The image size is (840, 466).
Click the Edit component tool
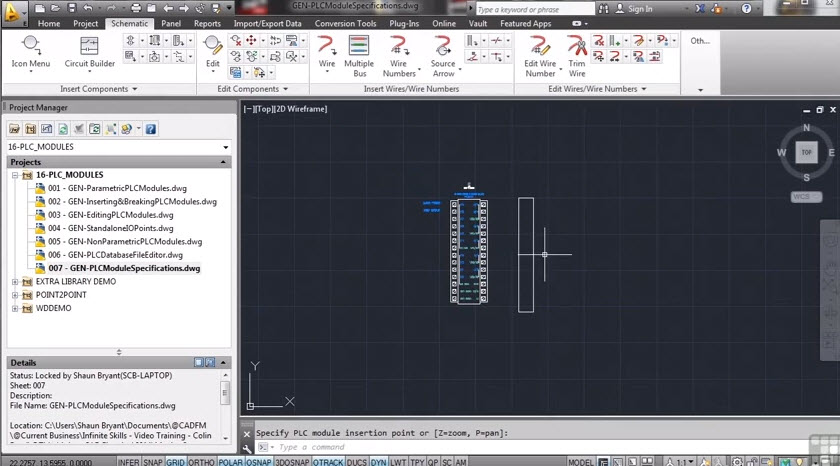pyautogui.click(x=213, y=52)
